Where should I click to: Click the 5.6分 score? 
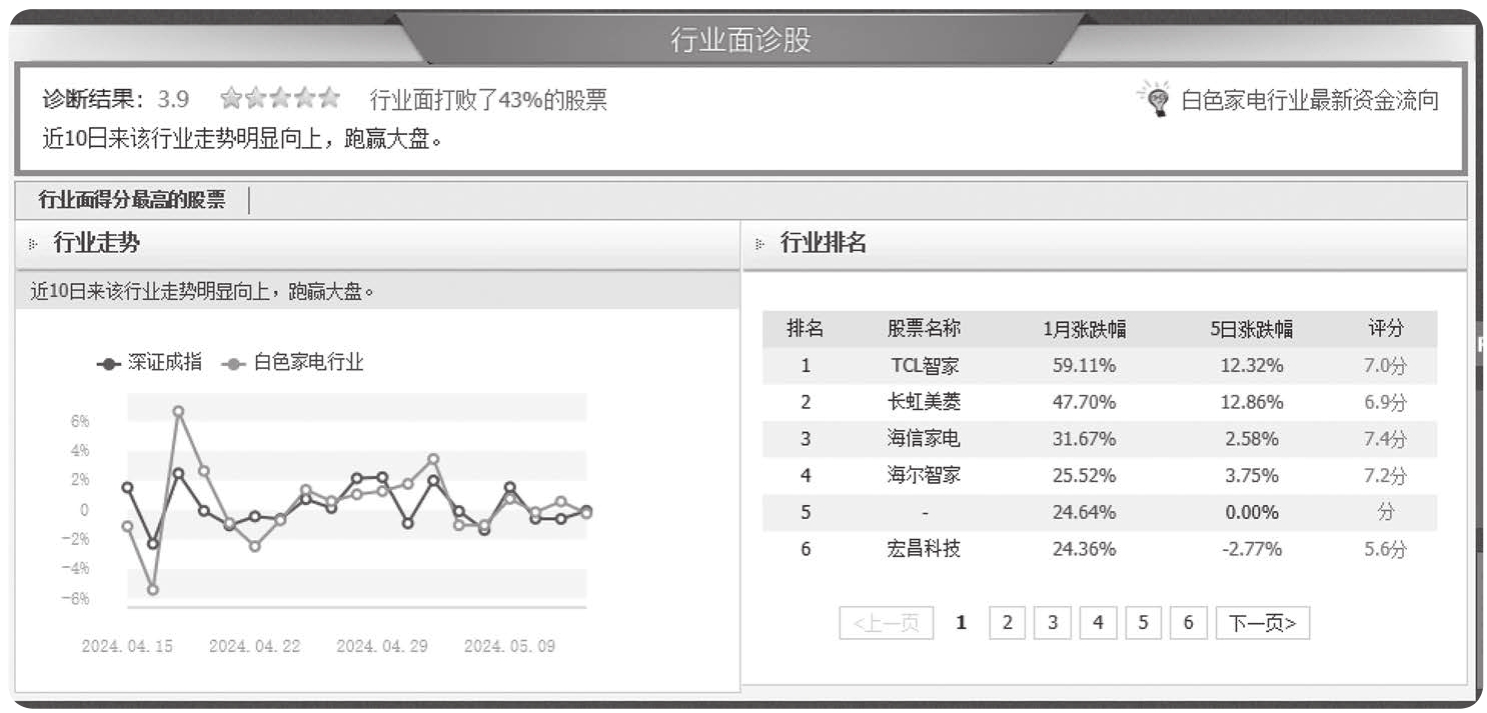pos(1385,549)
